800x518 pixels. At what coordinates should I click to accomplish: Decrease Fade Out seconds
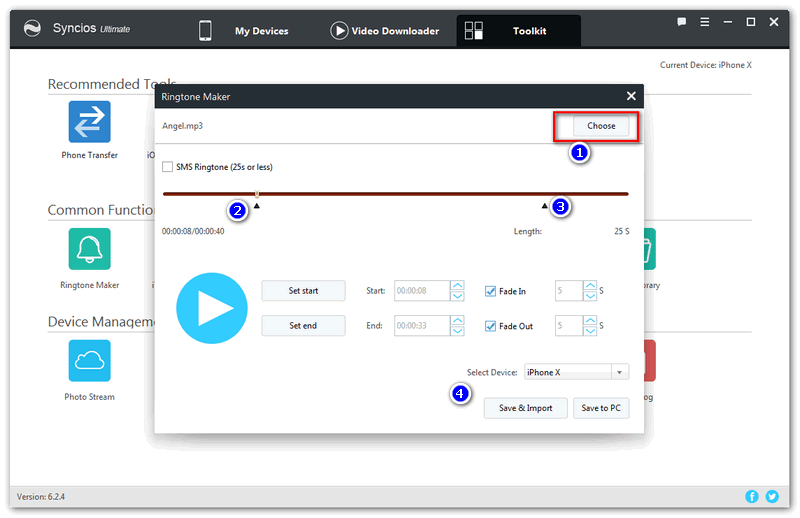pos(590,331)
